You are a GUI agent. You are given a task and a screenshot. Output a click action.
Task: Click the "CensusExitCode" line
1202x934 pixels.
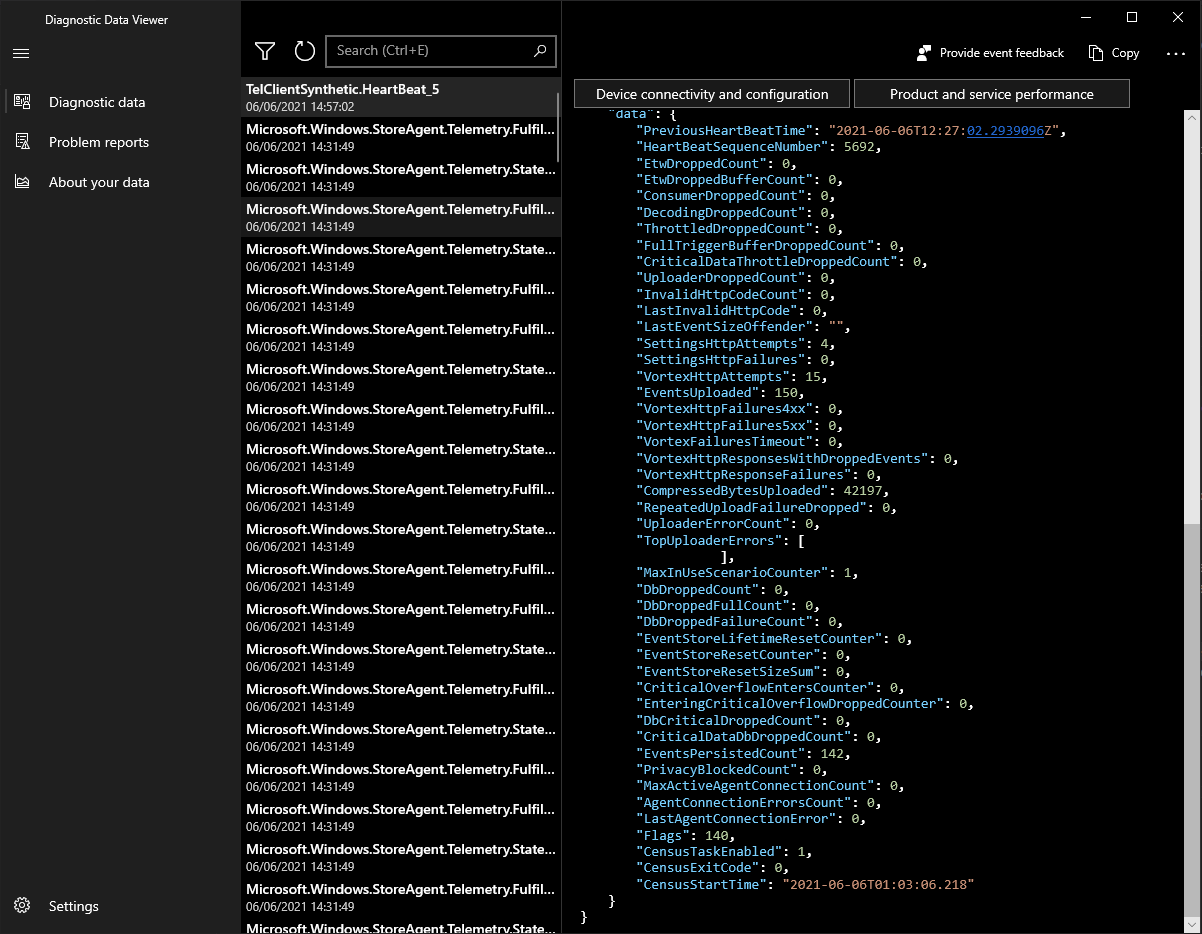[x=712, y=868]
